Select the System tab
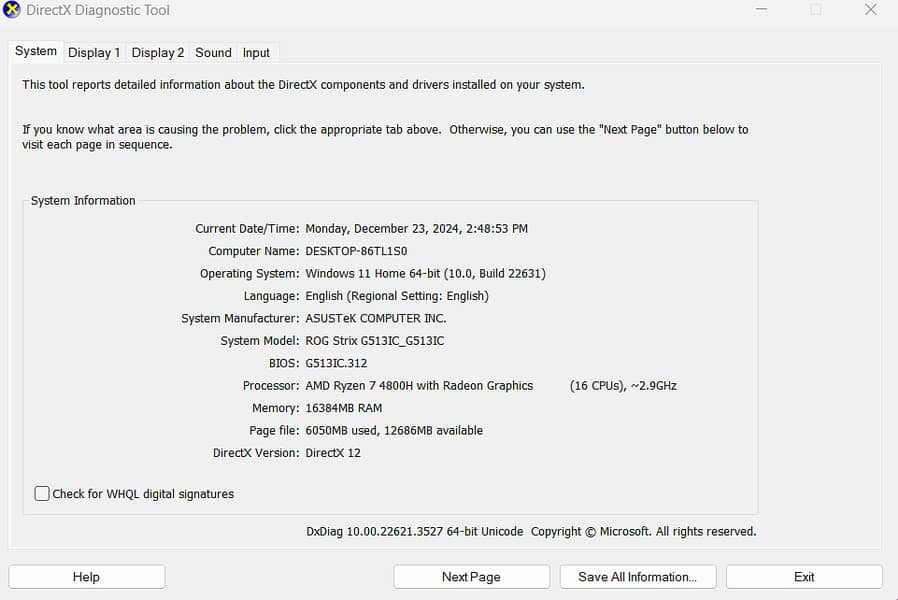898x600 pixels. point(36,52)
